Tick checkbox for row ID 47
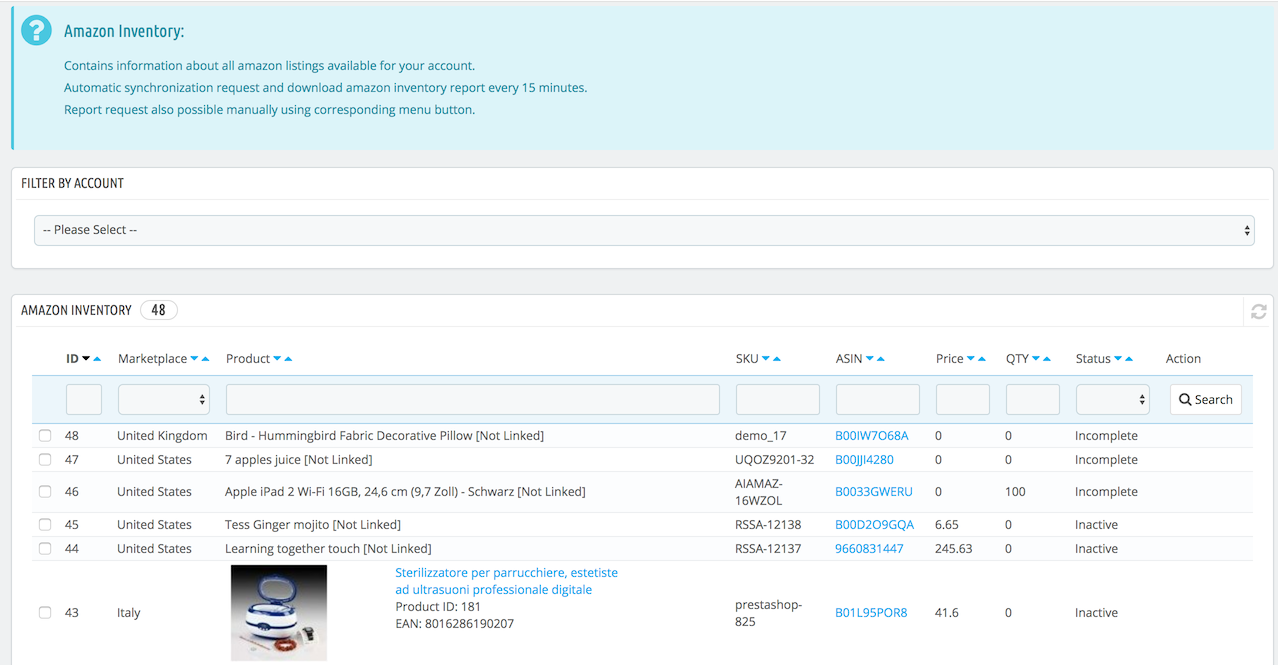 (x=45, y=460)
